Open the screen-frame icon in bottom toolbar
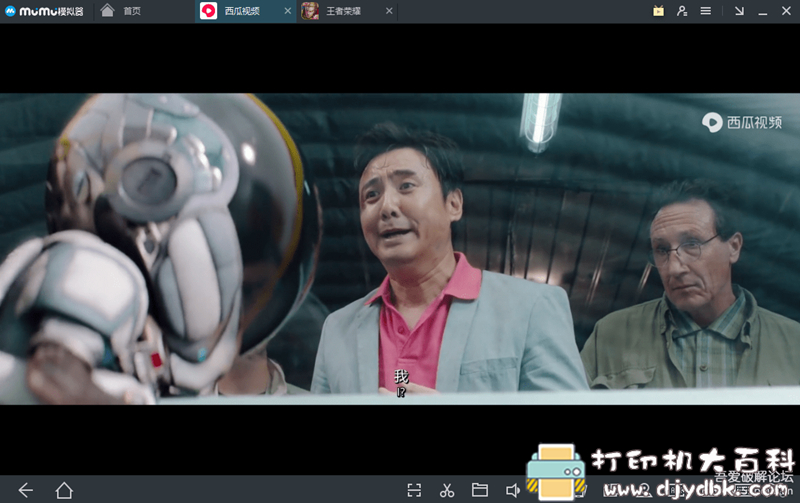 coord(414,490)
